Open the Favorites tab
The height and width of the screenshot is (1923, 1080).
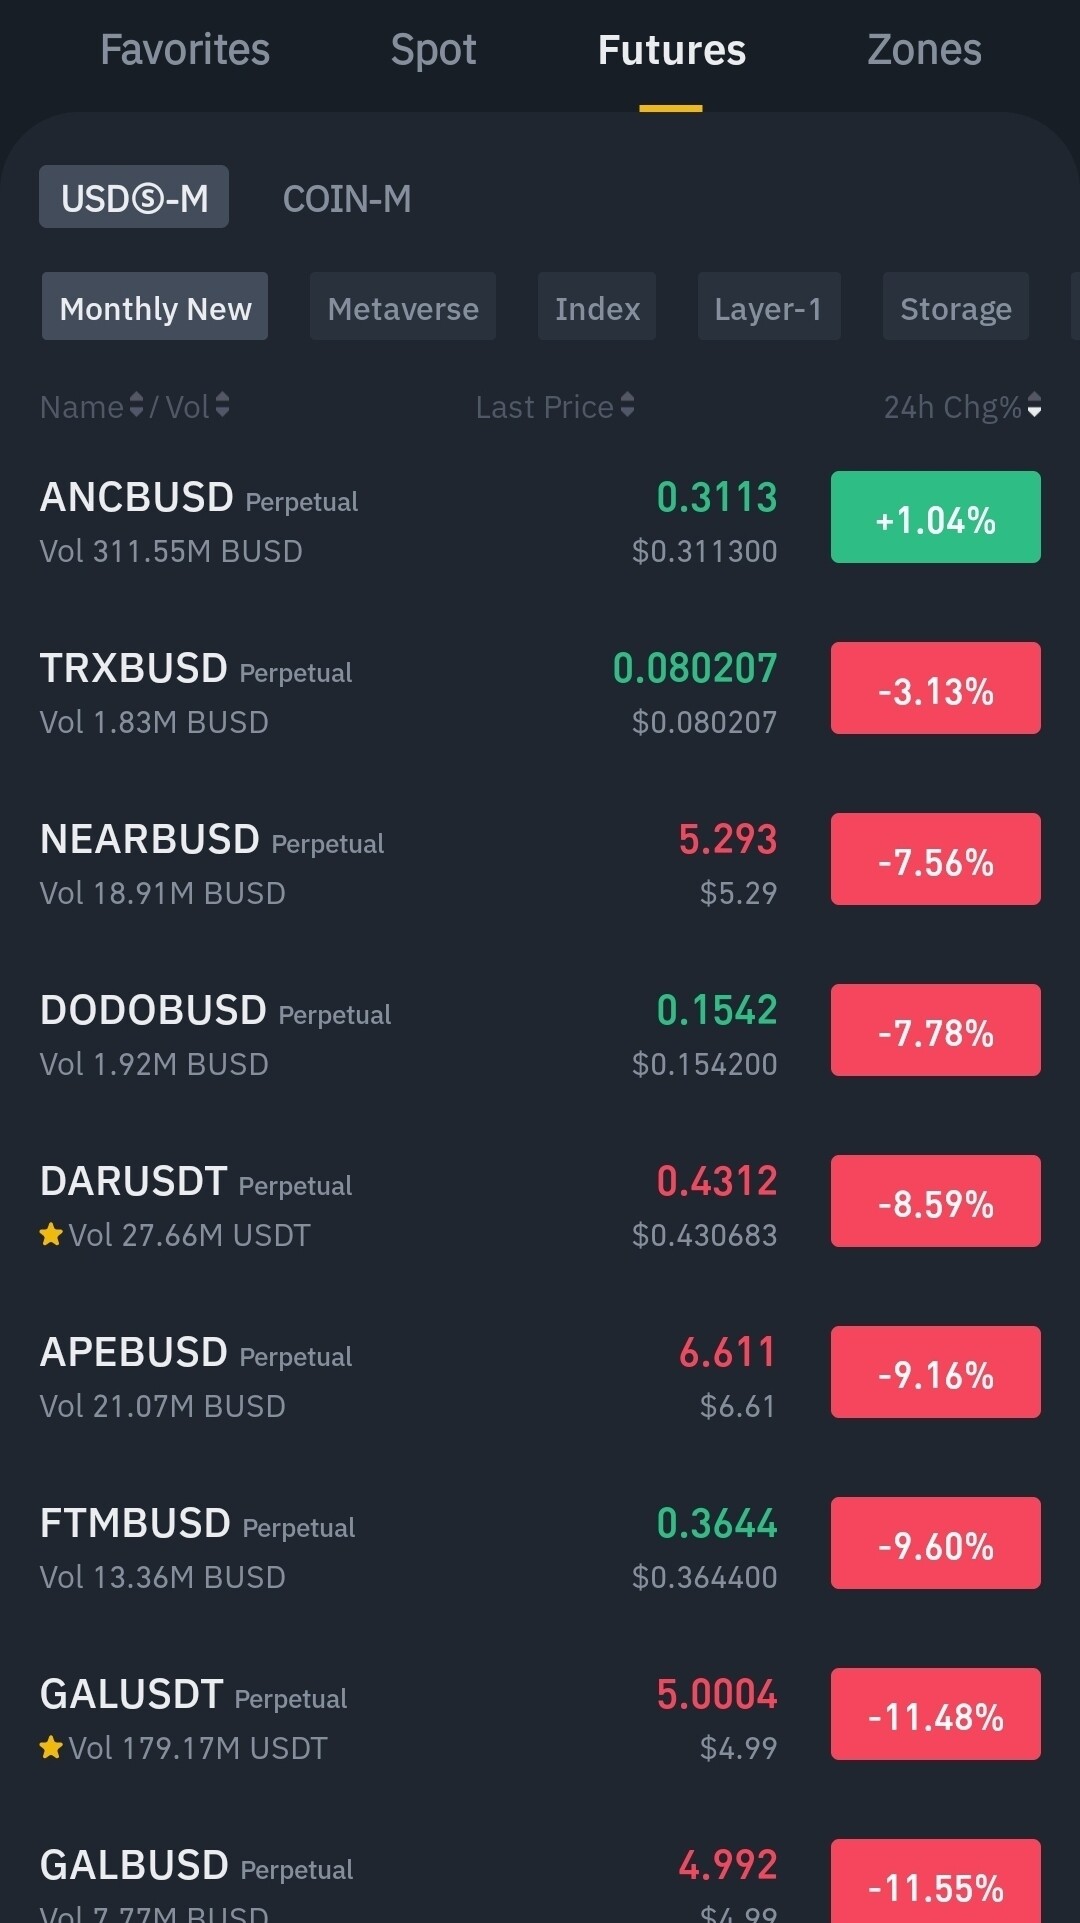(x=185, y=50)
